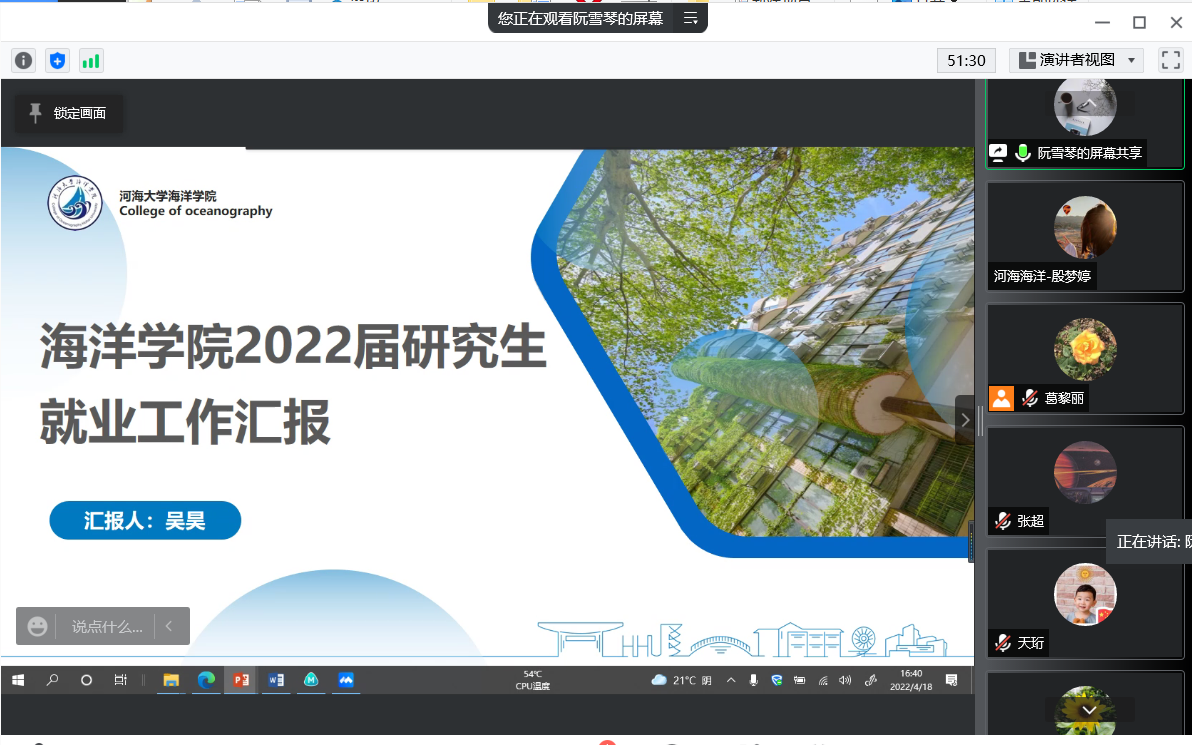Click the screen share icon on 阮雪琴's tile
This screenshot has height=745, width=1192.
click(998, 153)
